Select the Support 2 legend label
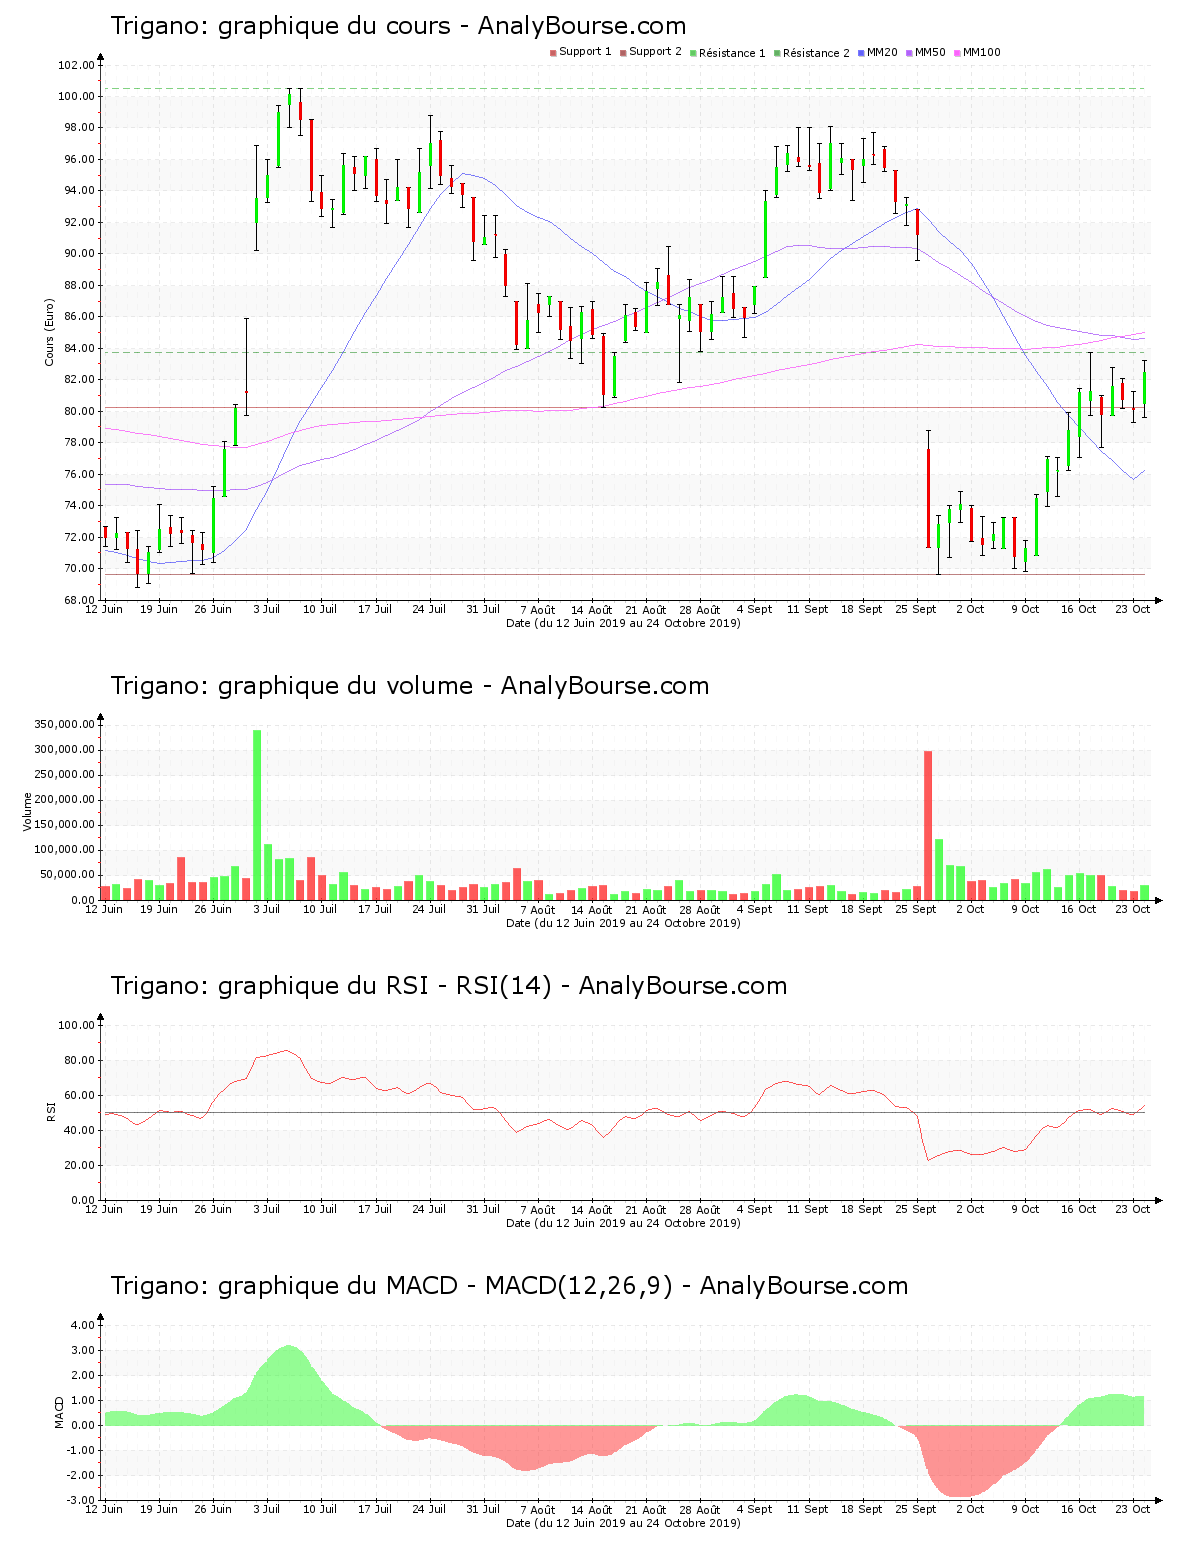 click(655, 52)
